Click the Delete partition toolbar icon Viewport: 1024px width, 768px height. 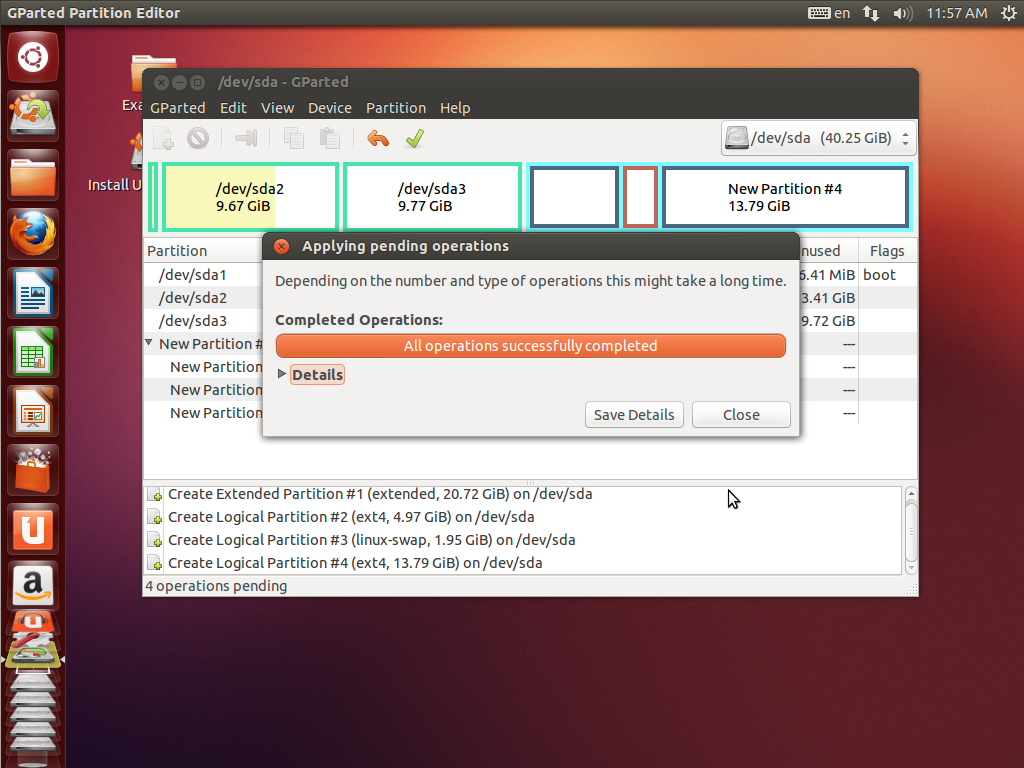point(198,139)
